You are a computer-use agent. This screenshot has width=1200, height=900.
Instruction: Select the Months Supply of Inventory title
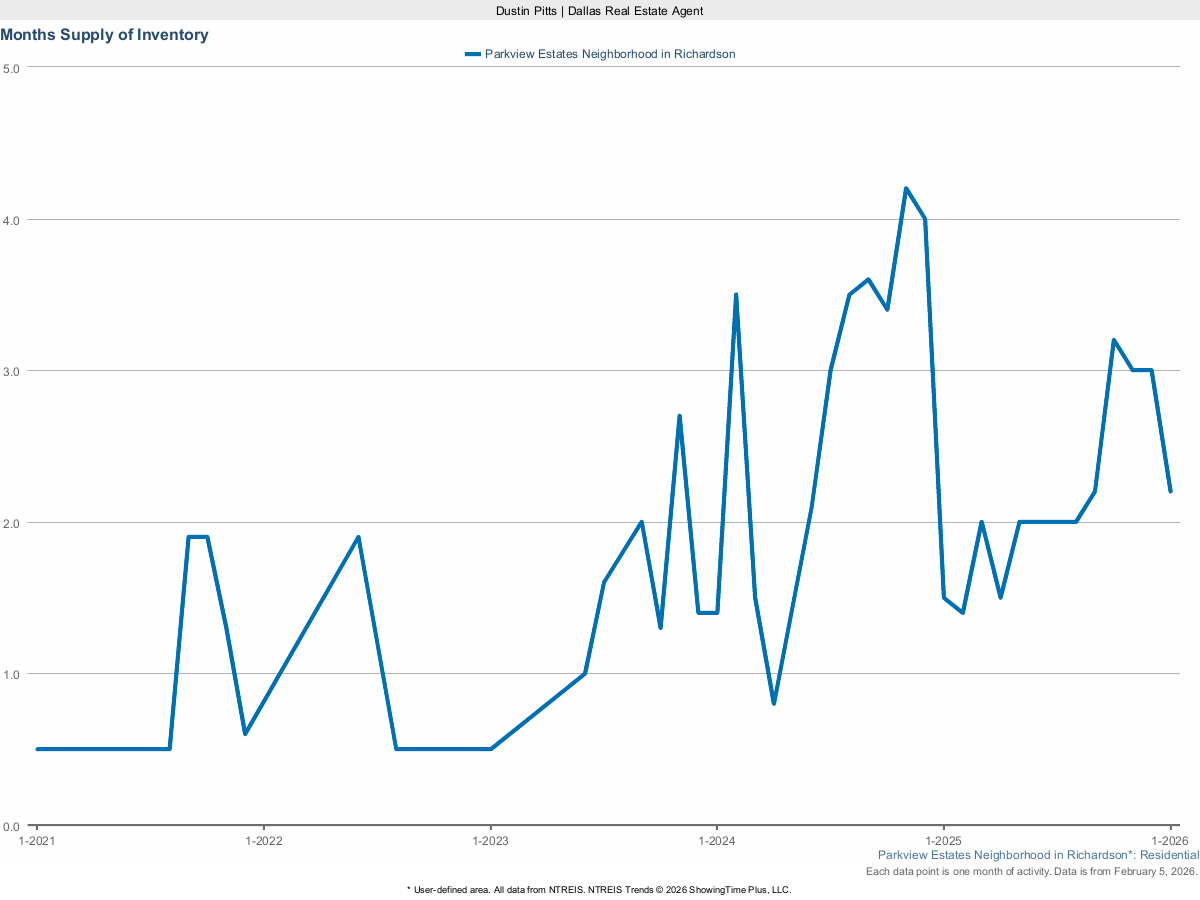tap(104, 34)
